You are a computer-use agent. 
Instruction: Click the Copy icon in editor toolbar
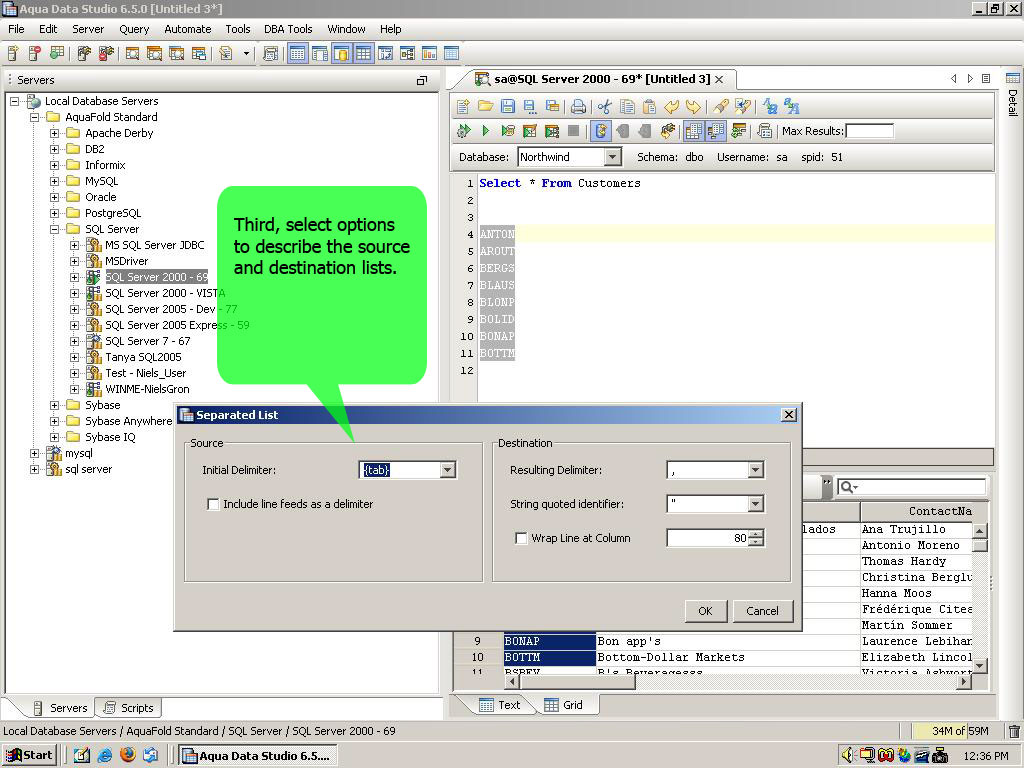coord(627,106)
